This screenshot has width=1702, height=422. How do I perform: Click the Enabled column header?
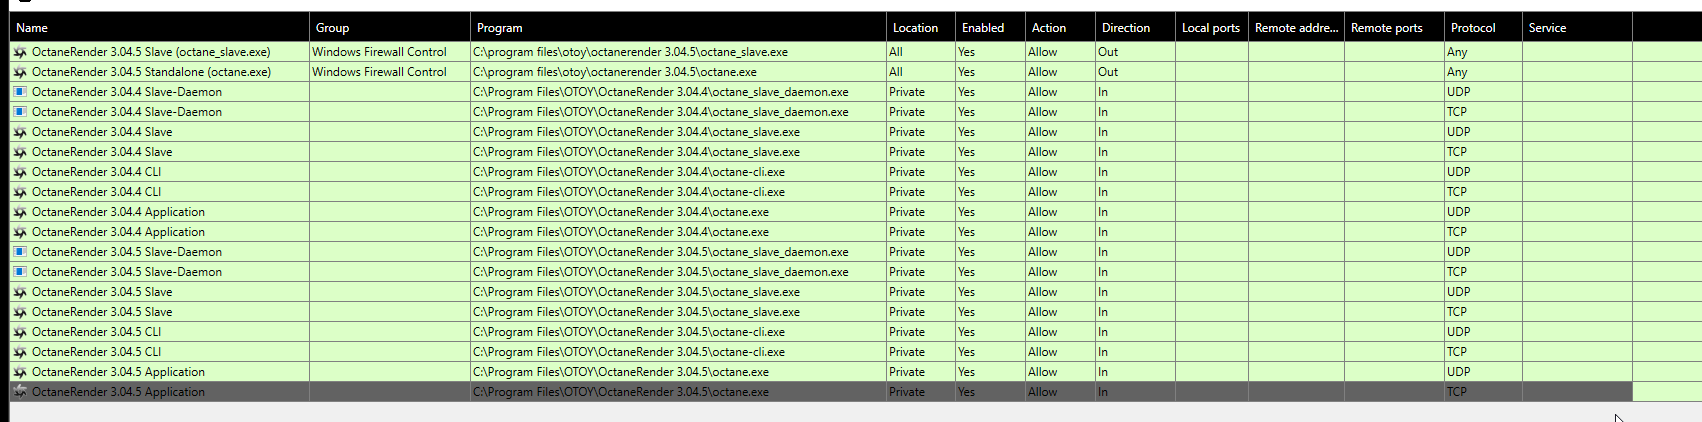(x=982, y=28)
